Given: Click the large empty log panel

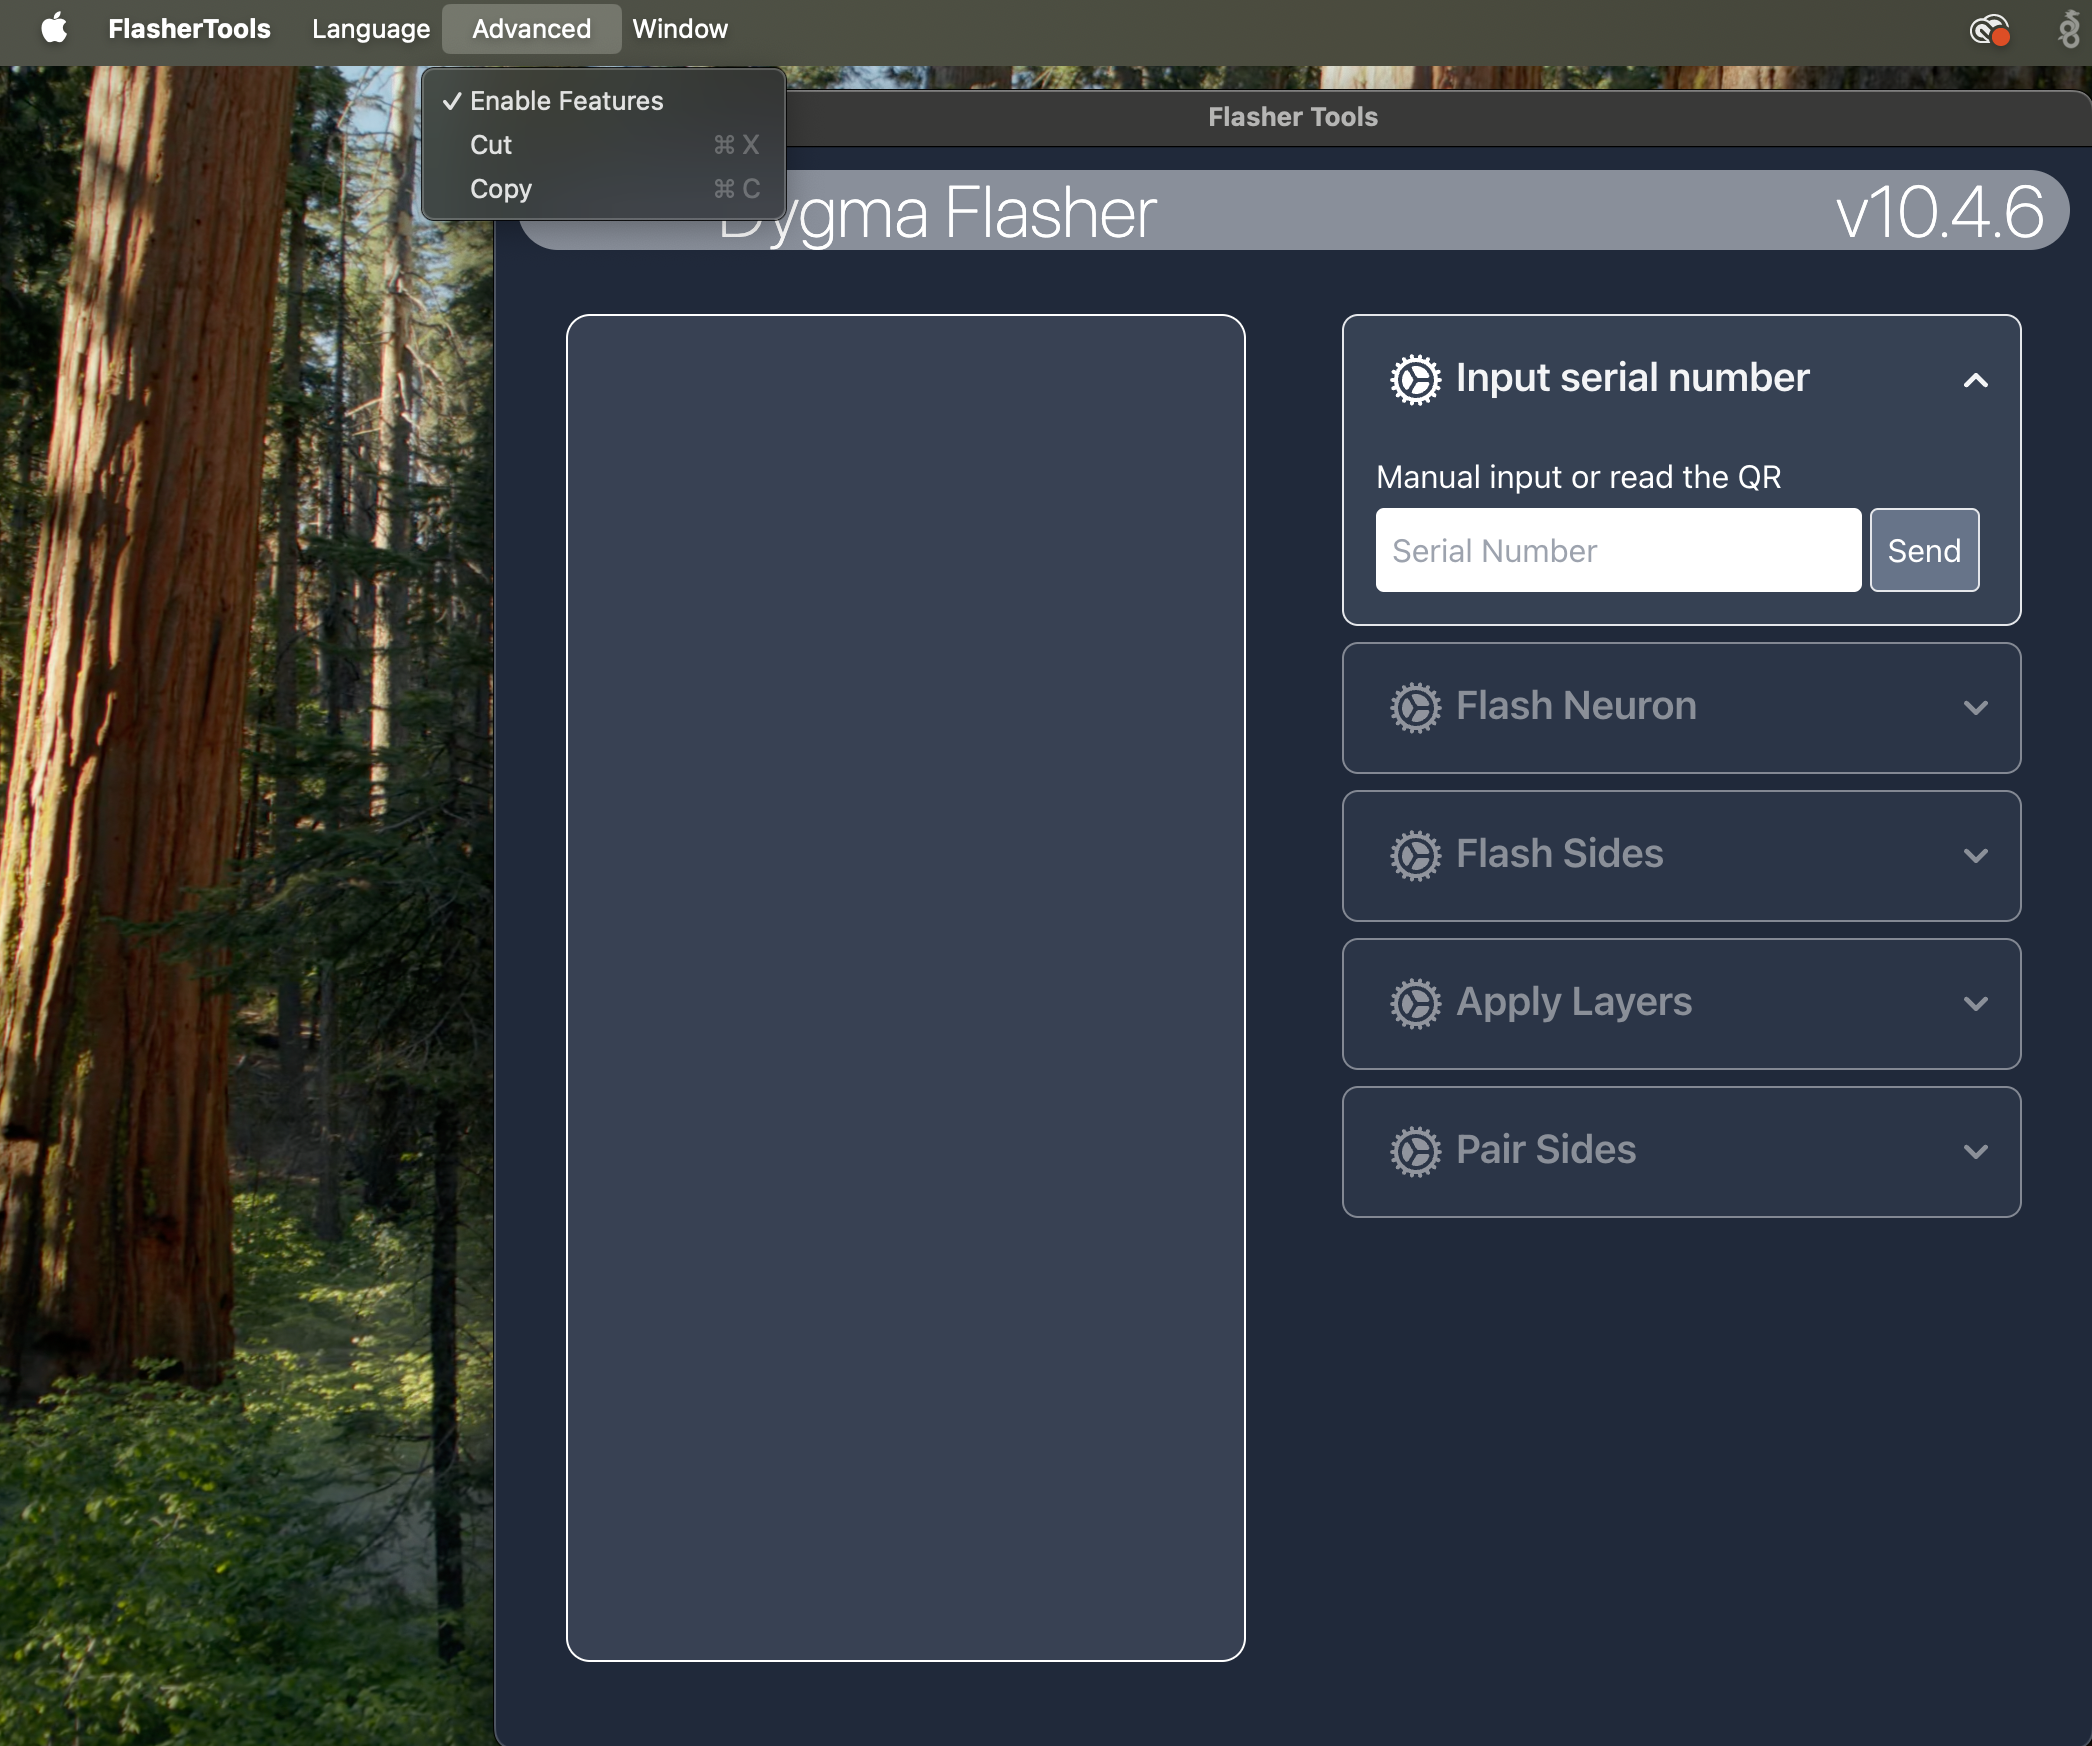Looking at the screenshot, I should [905, 988].
